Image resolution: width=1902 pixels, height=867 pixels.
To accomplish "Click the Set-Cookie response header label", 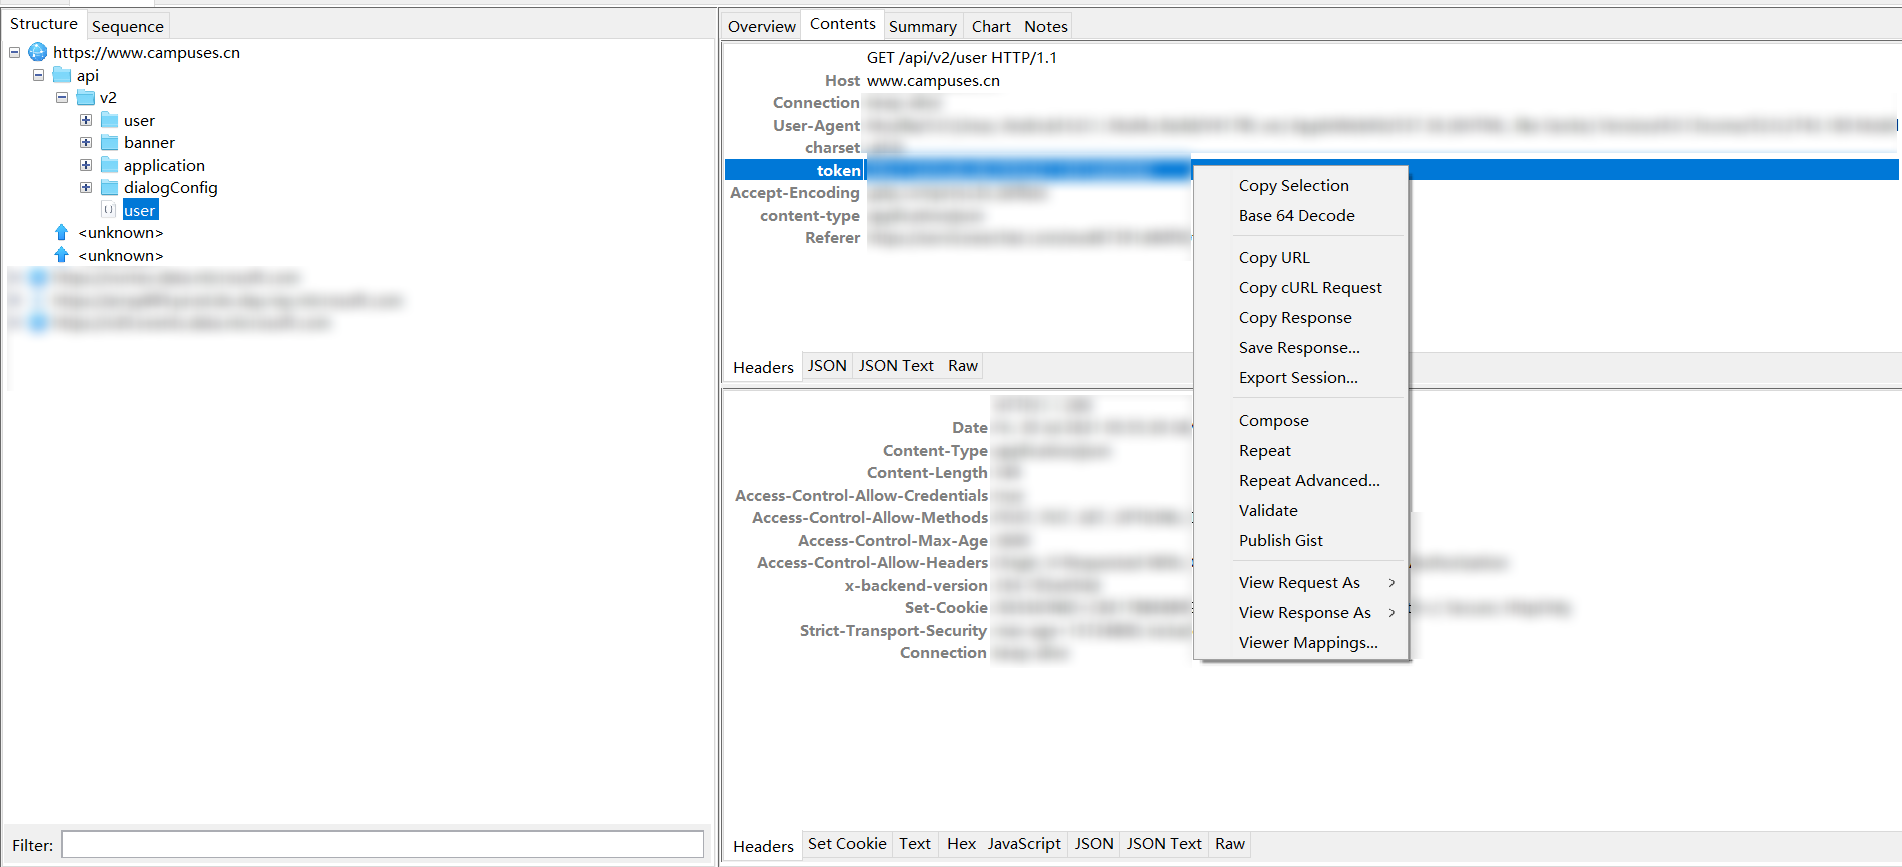I will 946,607.
